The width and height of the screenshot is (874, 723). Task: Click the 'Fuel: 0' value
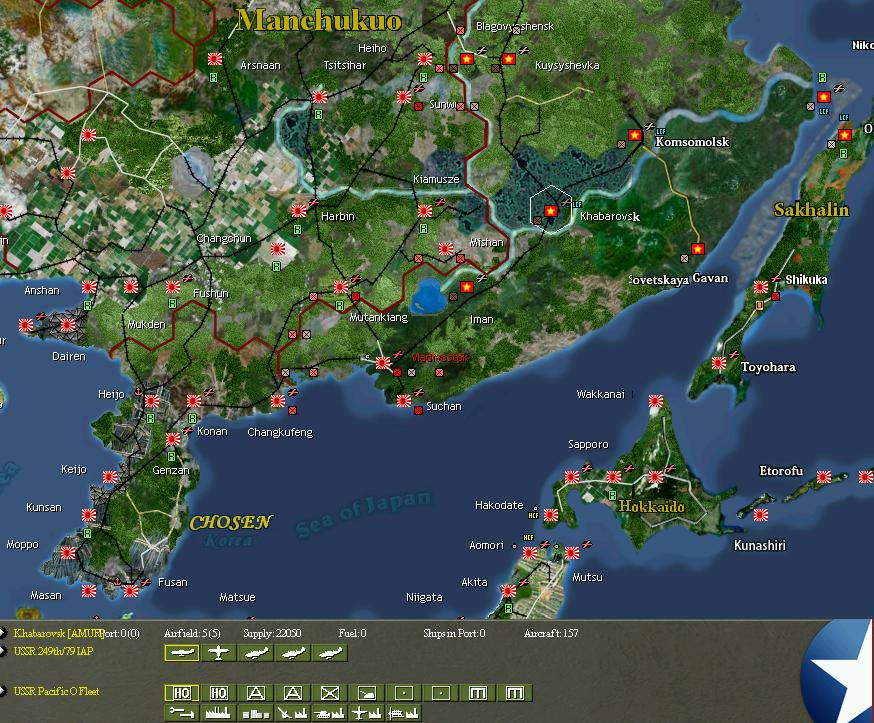[x=352, y=633]
